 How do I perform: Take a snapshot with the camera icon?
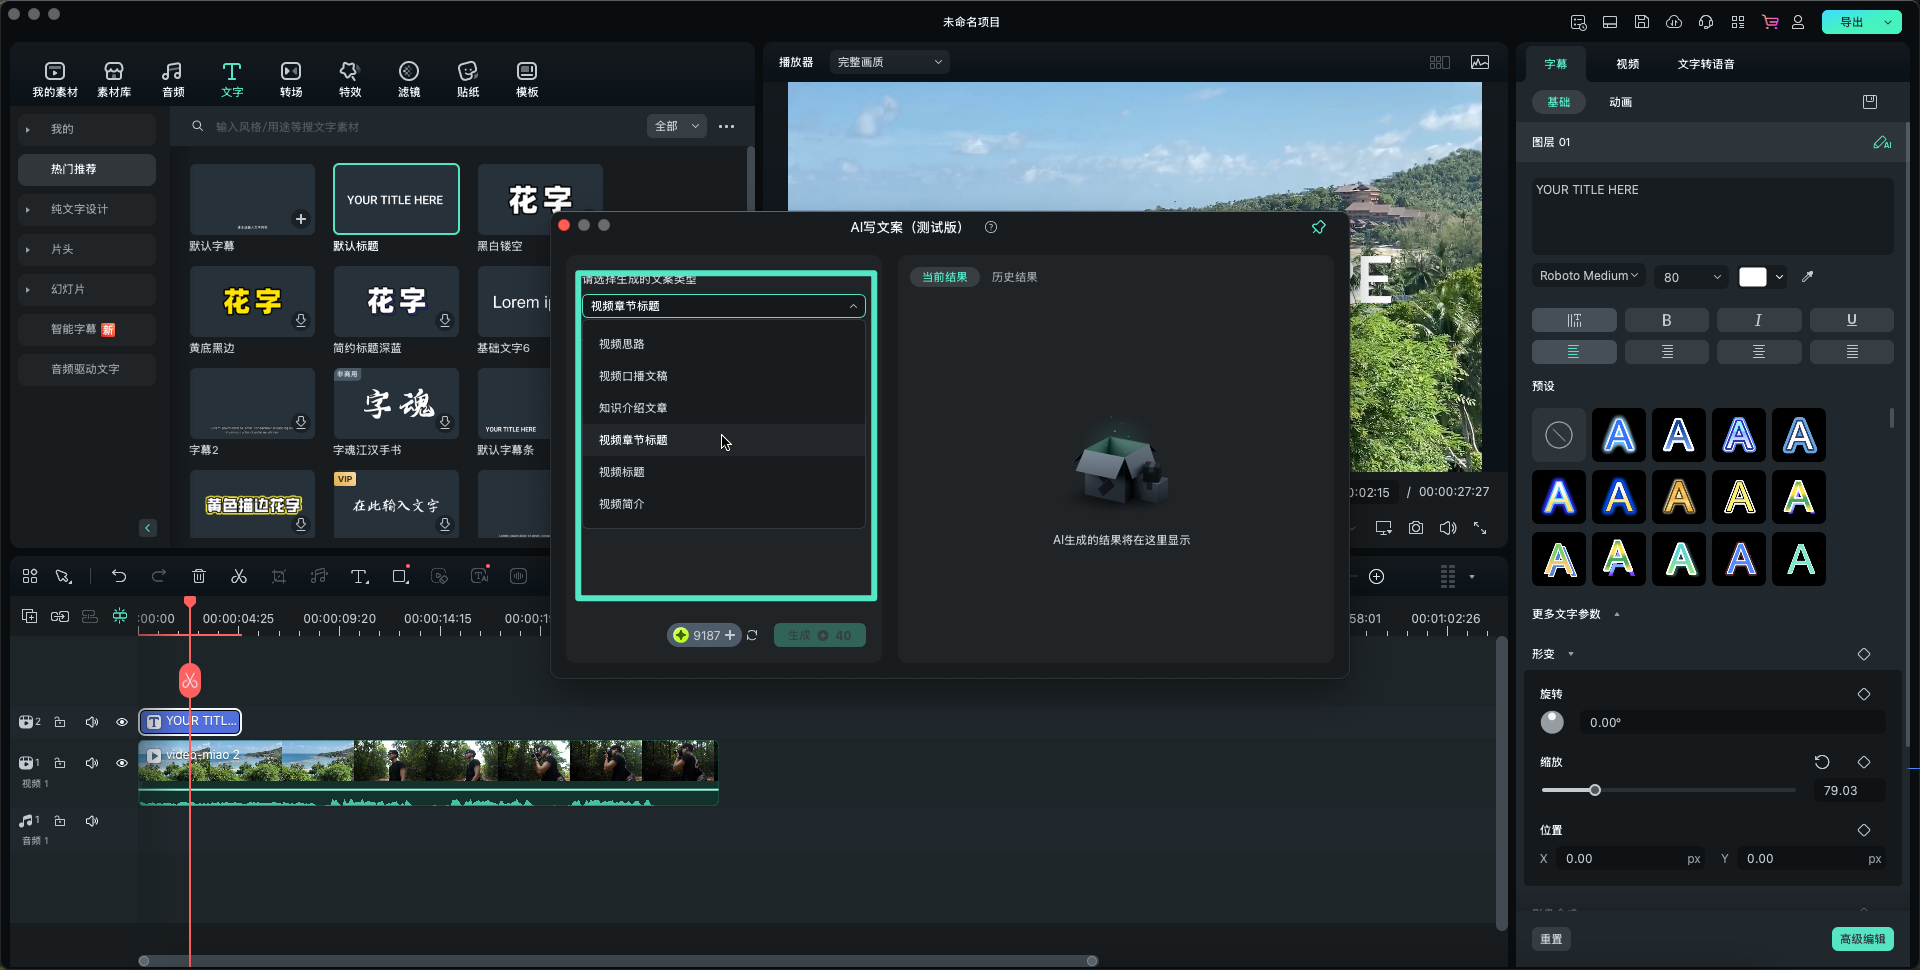(1416, 528)
